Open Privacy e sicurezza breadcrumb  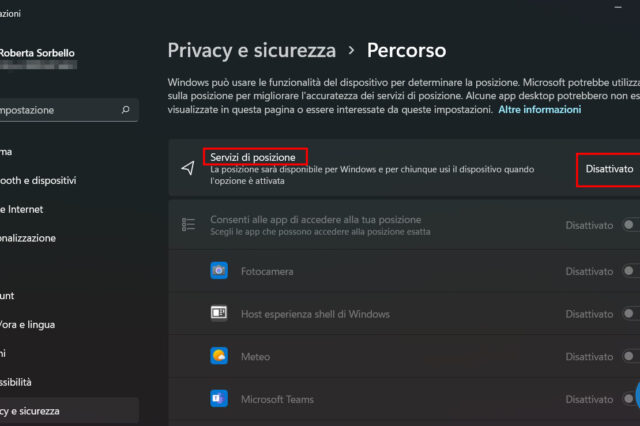tap(251, 49)
